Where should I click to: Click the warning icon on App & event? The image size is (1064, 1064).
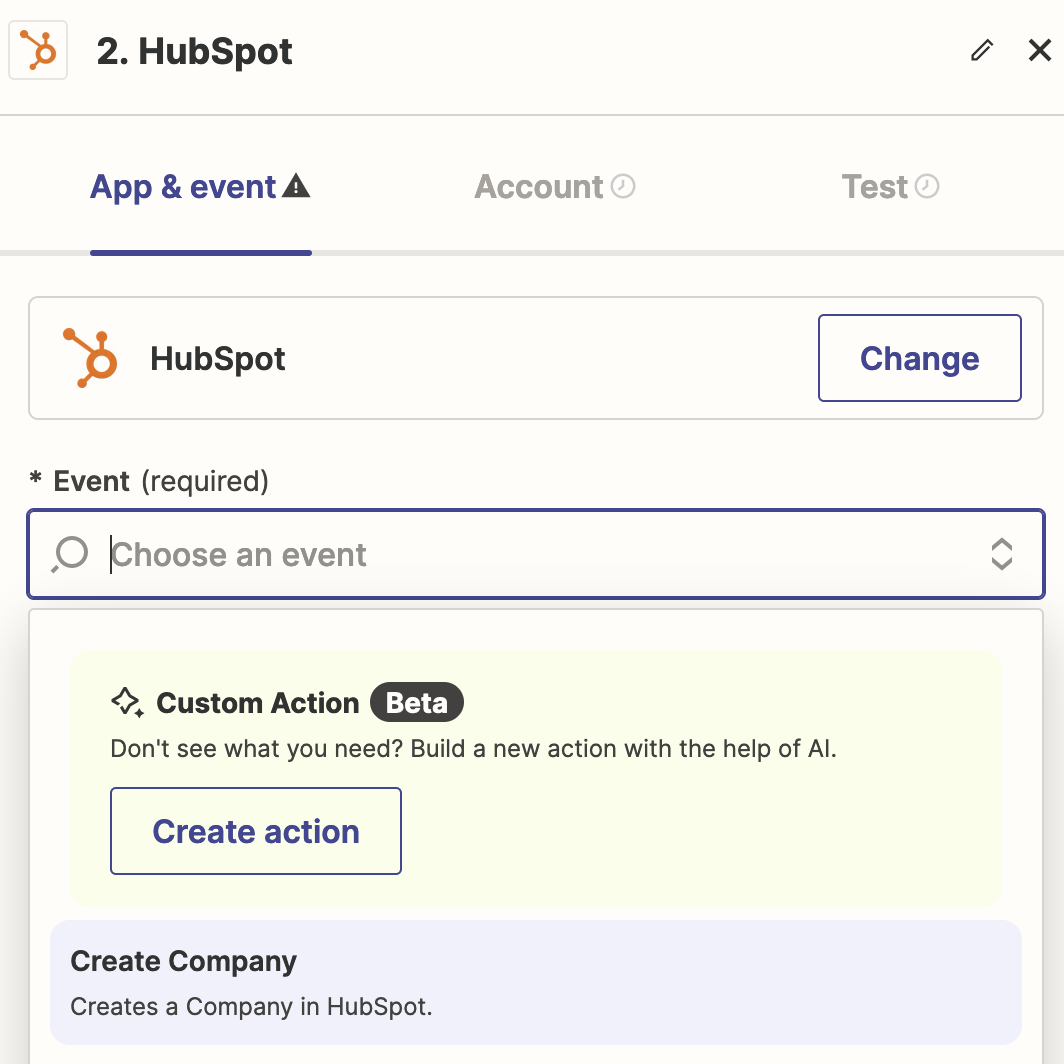296,186
